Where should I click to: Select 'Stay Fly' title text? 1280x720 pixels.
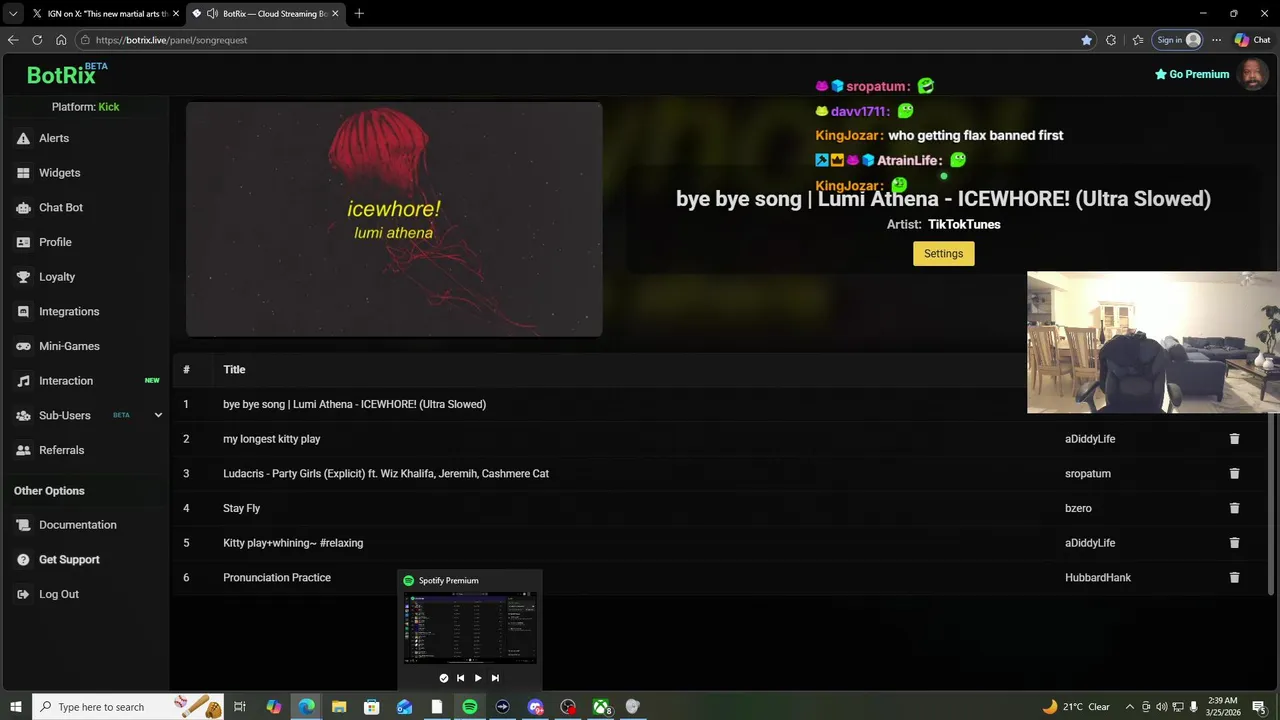click(x=241, y=508)
